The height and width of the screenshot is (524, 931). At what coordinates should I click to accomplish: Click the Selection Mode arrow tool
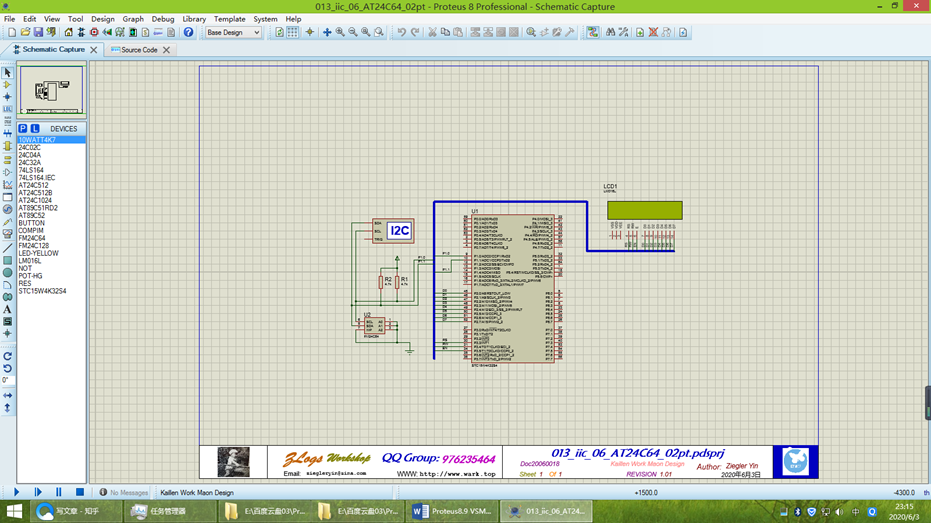pos(7,73)
